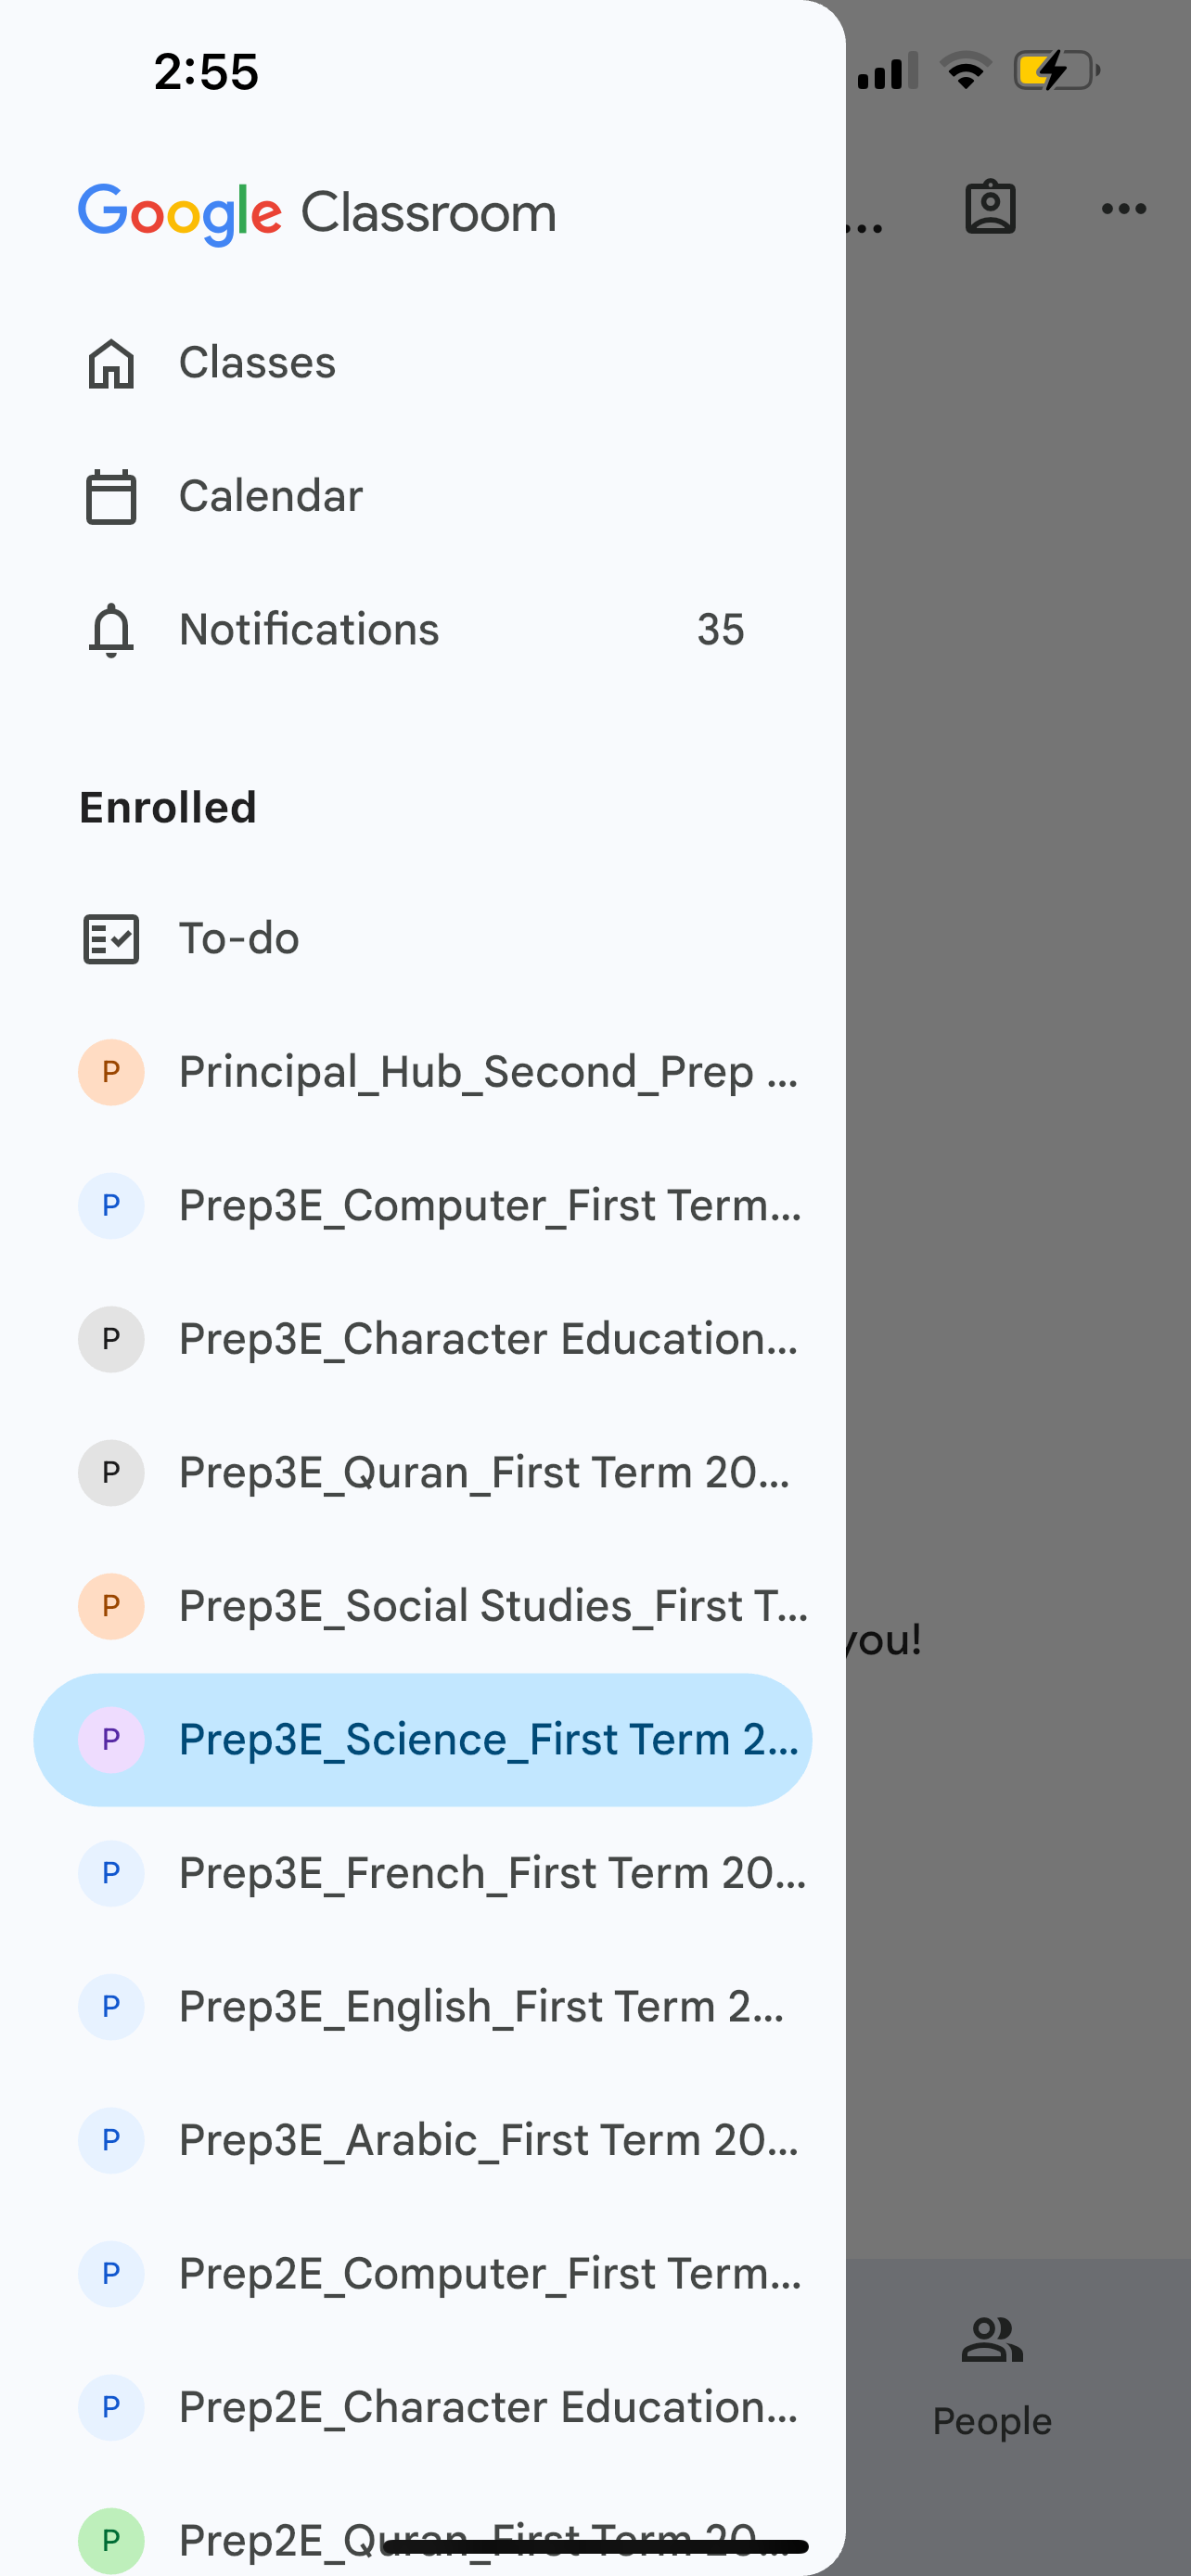The image size is (1191, 2576).
Task: Open the assignment badge icon in header
Action: click(990, 208)
